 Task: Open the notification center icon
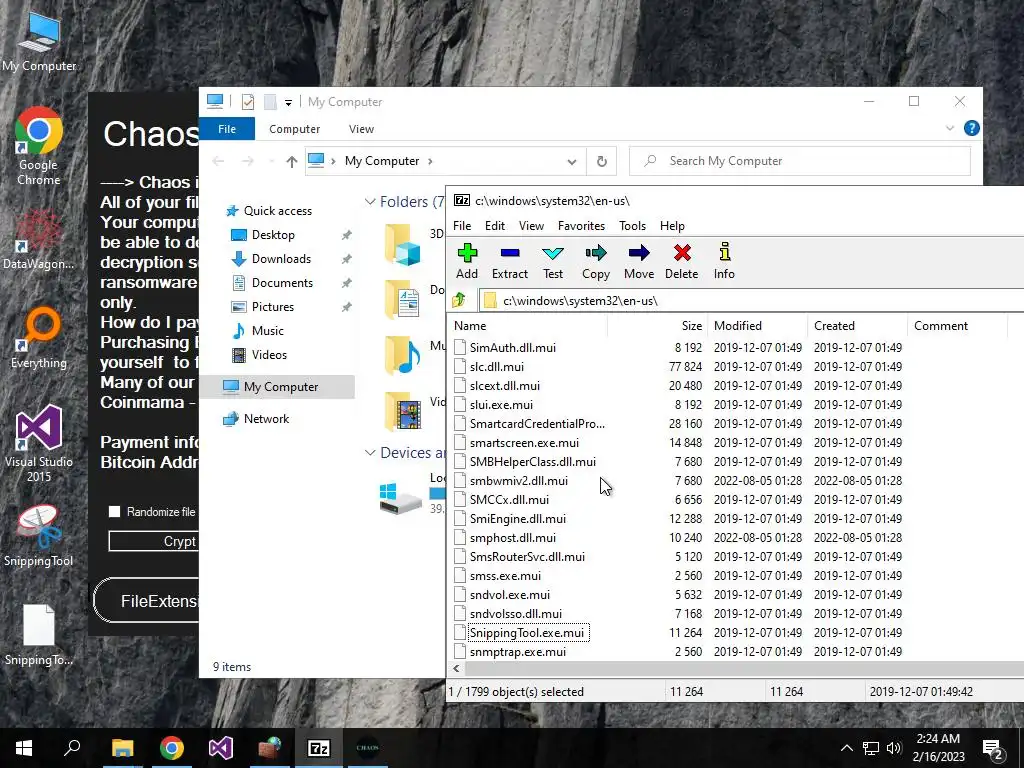pyautogui.click(x=993, y=748)
